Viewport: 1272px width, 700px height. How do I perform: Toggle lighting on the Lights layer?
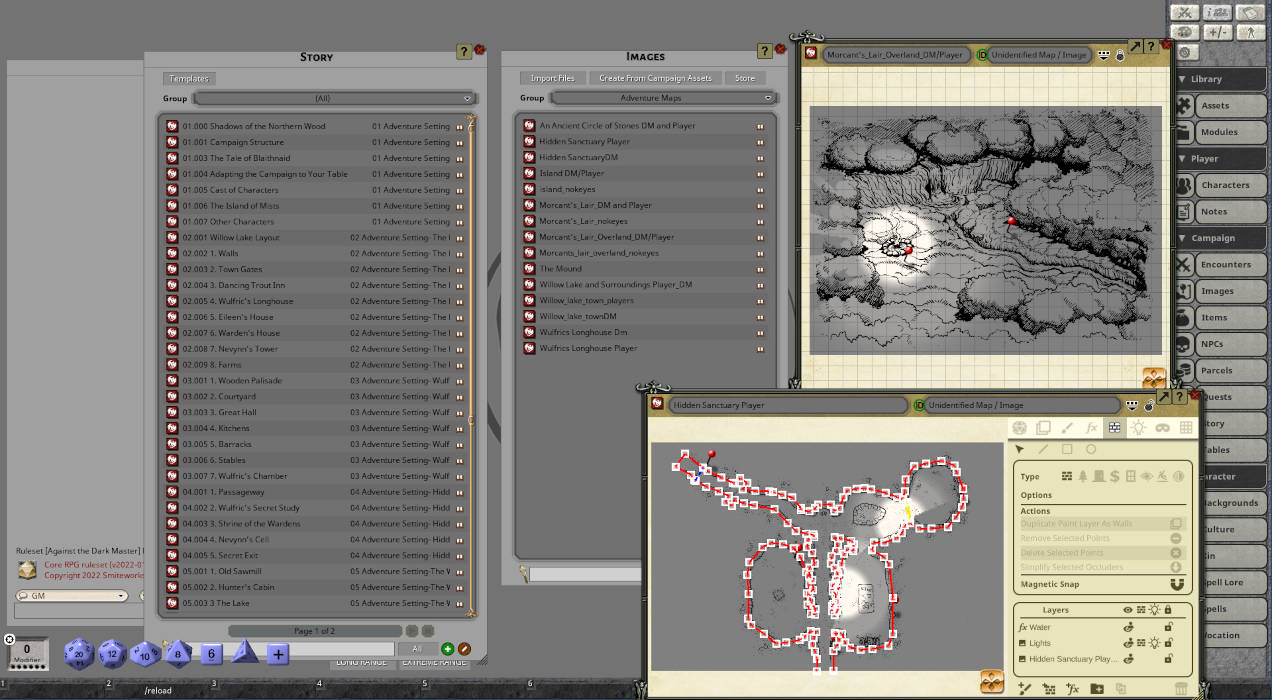point(1154,643)
